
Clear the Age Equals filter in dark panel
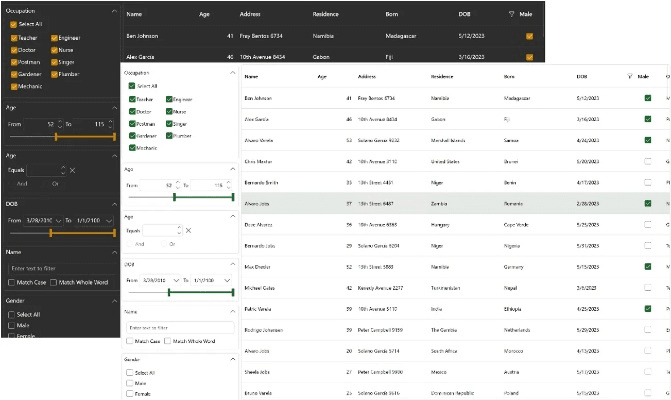77,170
